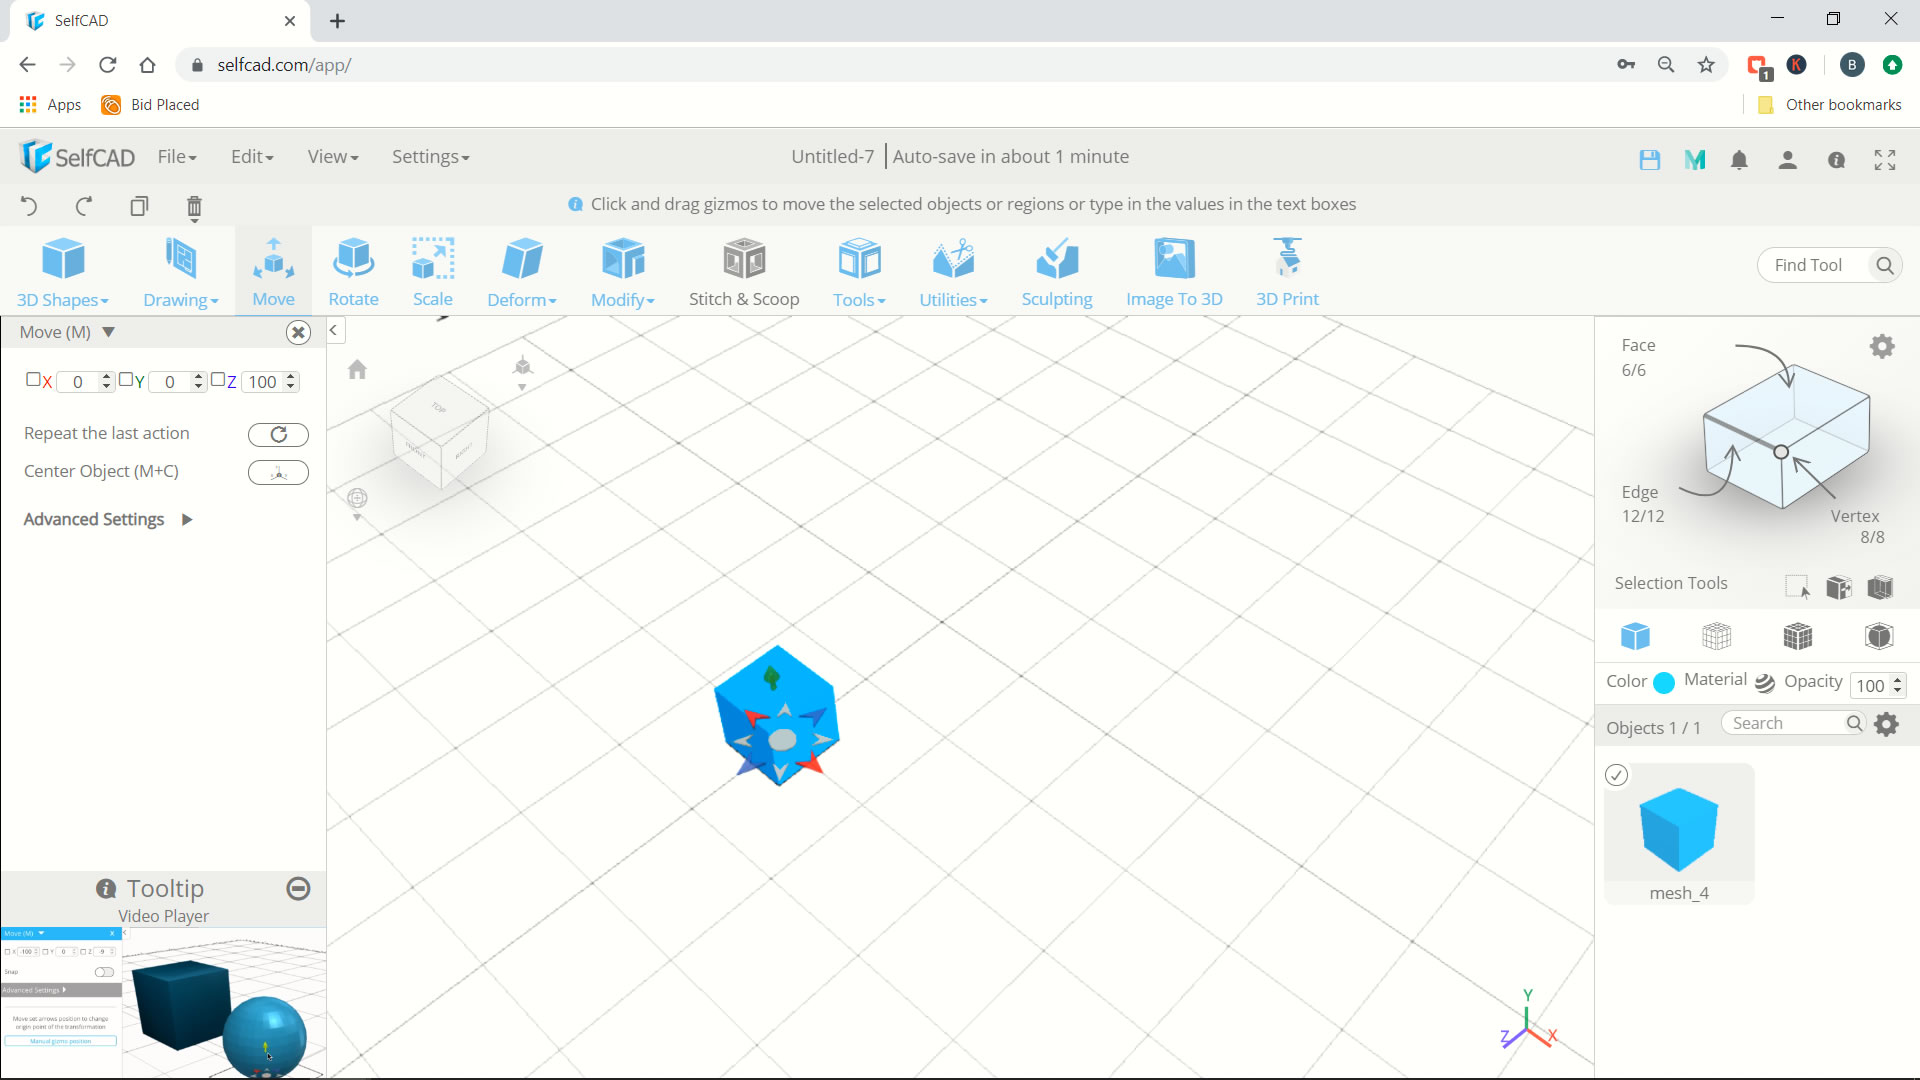This screenshot has height=1080, width=1920.
Task: Open the Edit menu
Action: point(252,157)
